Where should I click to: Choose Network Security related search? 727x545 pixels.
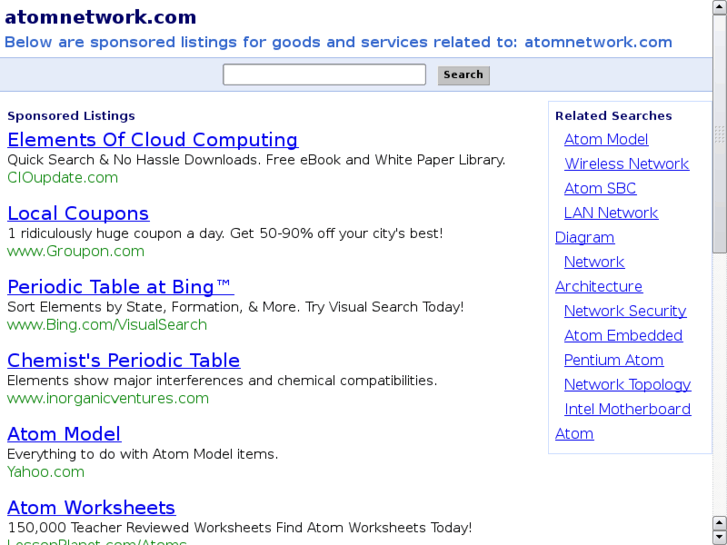pyautogui.click(x=625, y=311)
